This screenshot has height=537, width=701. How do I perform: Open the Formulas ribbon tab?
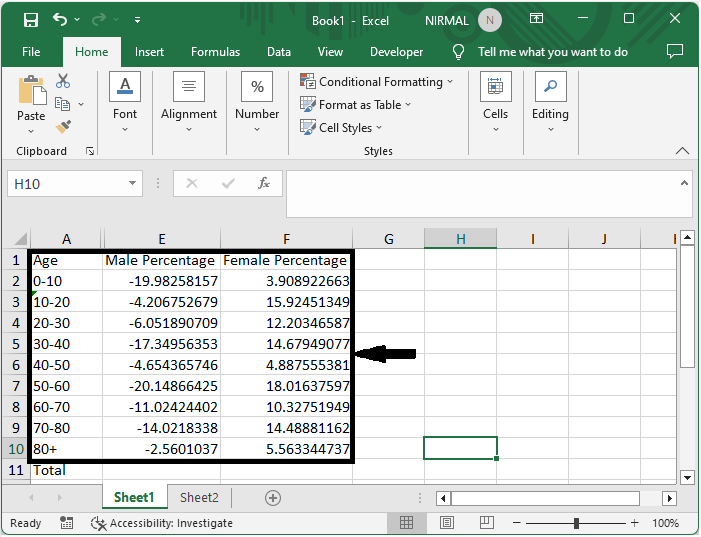(215, 52)
